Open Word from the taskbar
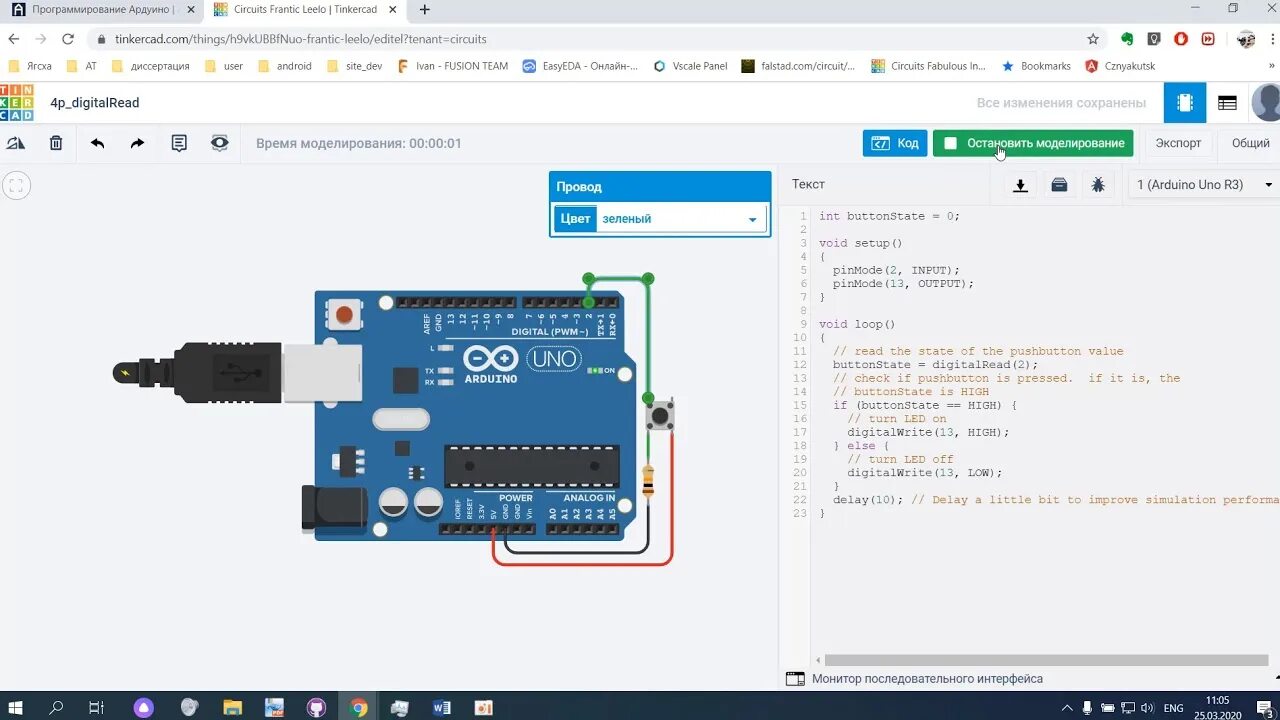1280x720 pixels. 442,707
